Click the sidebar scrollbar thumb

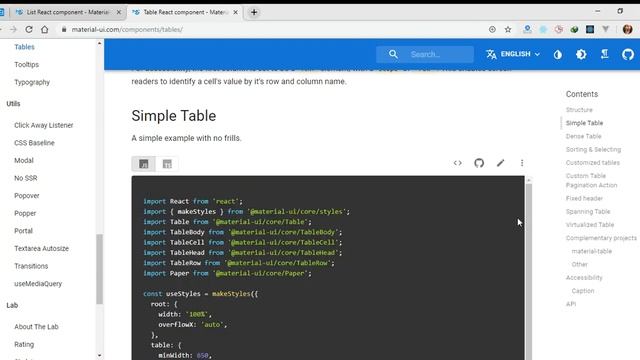pos(99,269)
